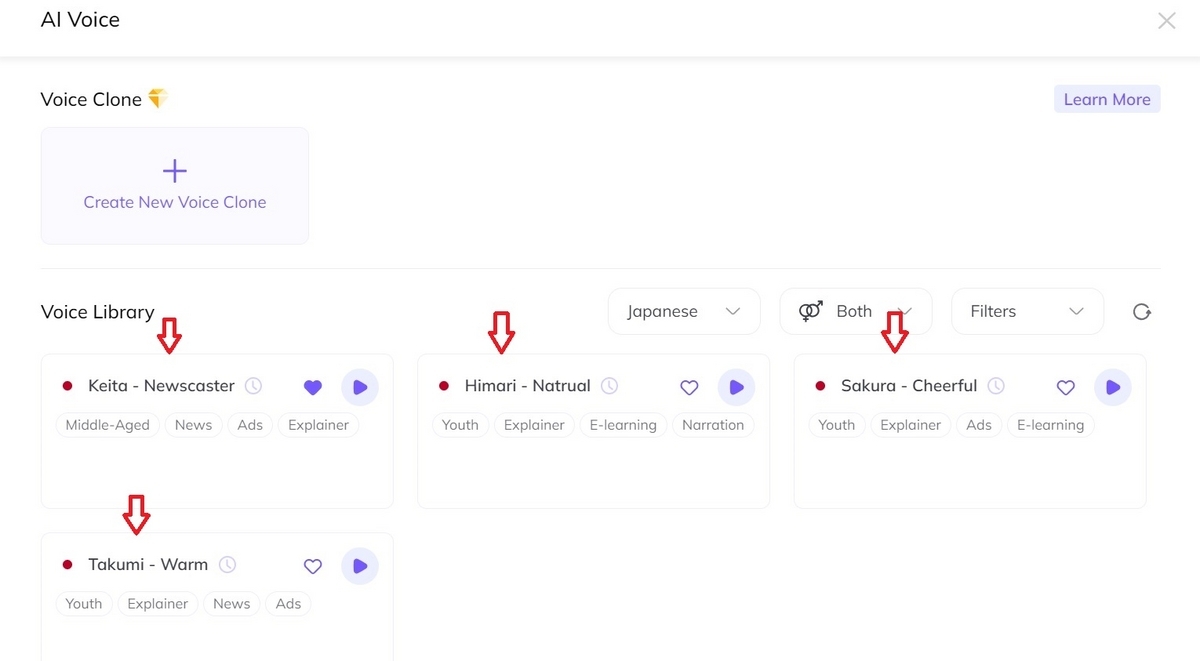Screen dimensions: 1200x661
Task: Favorite the Himari - Natrual voice
Action: coord(689,387)
